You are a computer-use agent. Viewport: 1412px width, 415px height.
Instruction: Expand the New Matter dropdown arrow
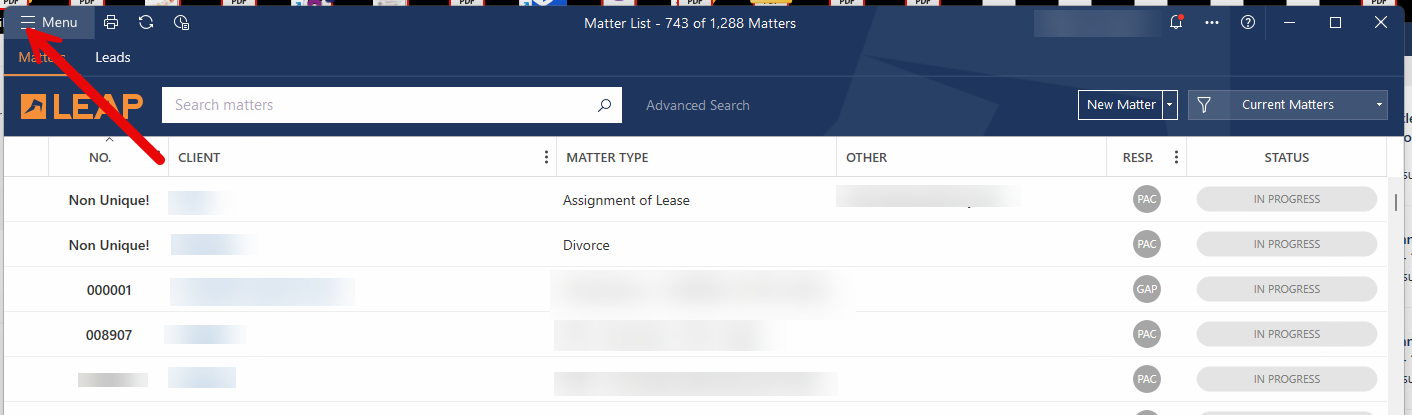[x=1170, y=105]
